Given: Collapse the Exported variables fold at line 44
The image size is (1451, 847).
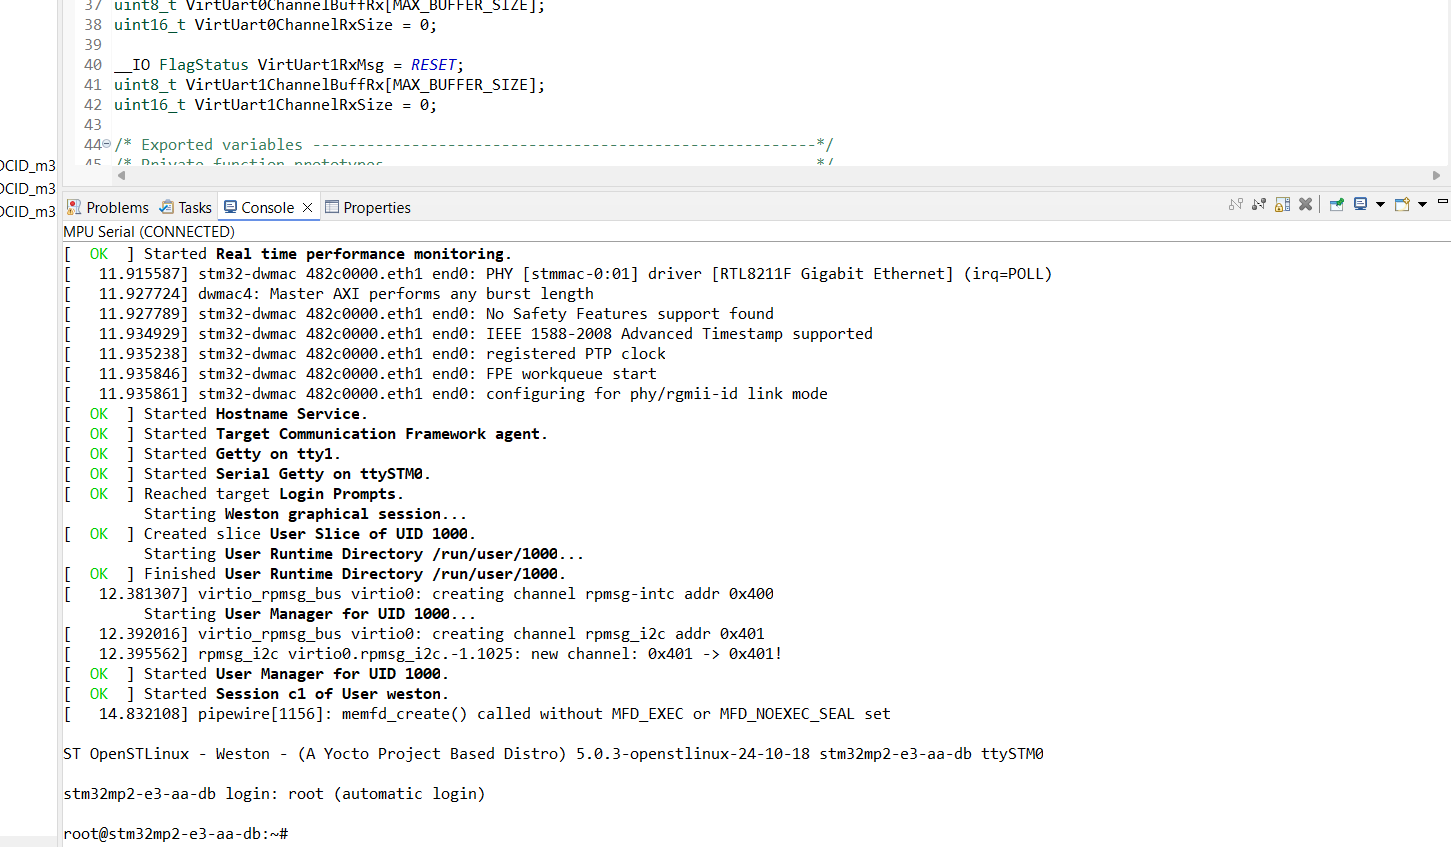Looking at the screenshot, I should pyautogui.click(x=106, y=144).
